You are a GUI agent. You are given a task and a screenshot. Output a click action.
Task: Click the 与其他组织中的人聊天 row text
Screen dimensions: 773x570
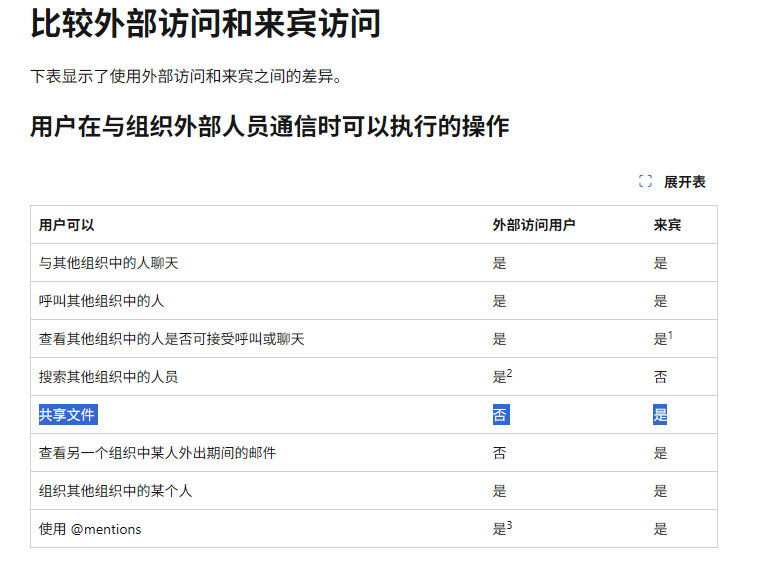pyautogui.click(x=108, y=263)
